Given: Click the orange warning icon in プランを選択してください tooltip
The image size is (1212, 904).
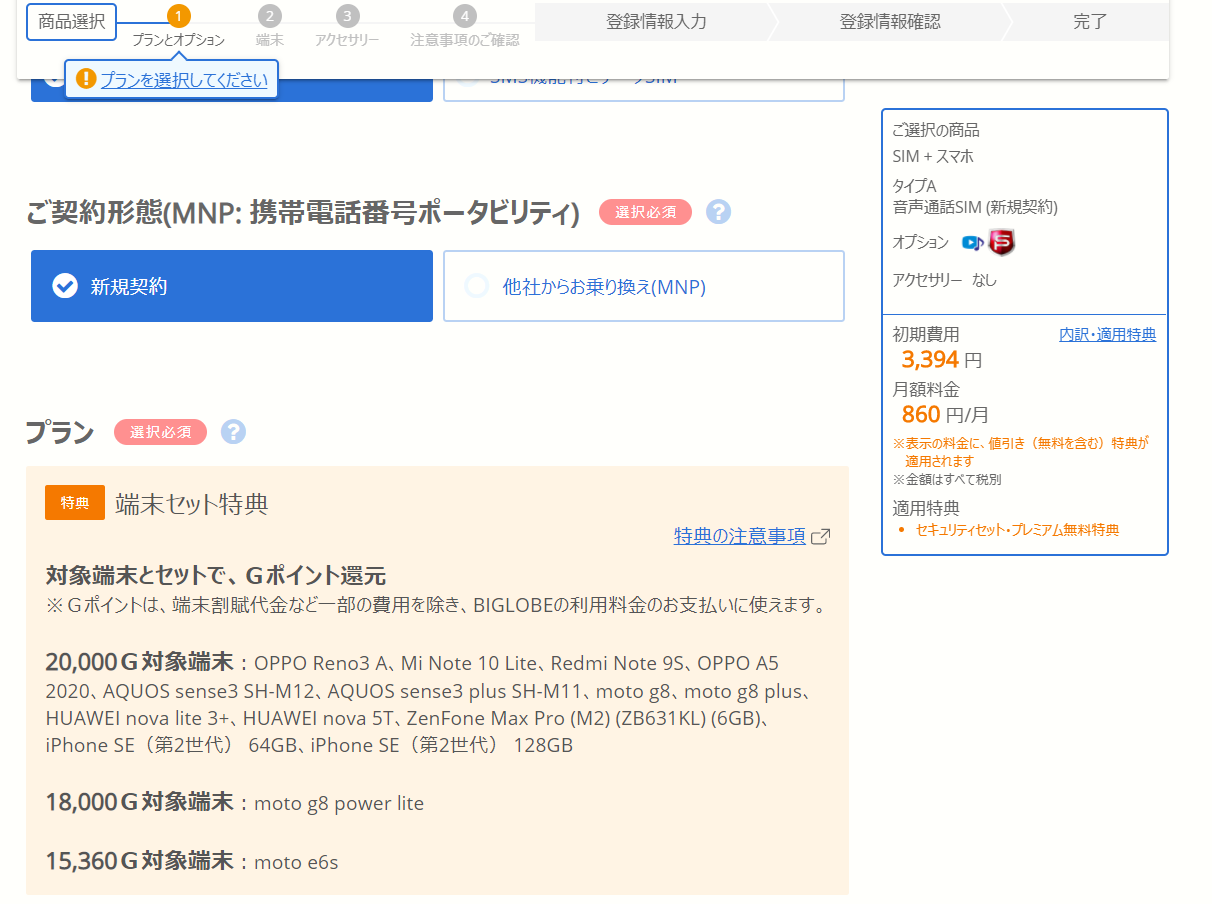Looking at the screenshot, I should click(86, 79).
